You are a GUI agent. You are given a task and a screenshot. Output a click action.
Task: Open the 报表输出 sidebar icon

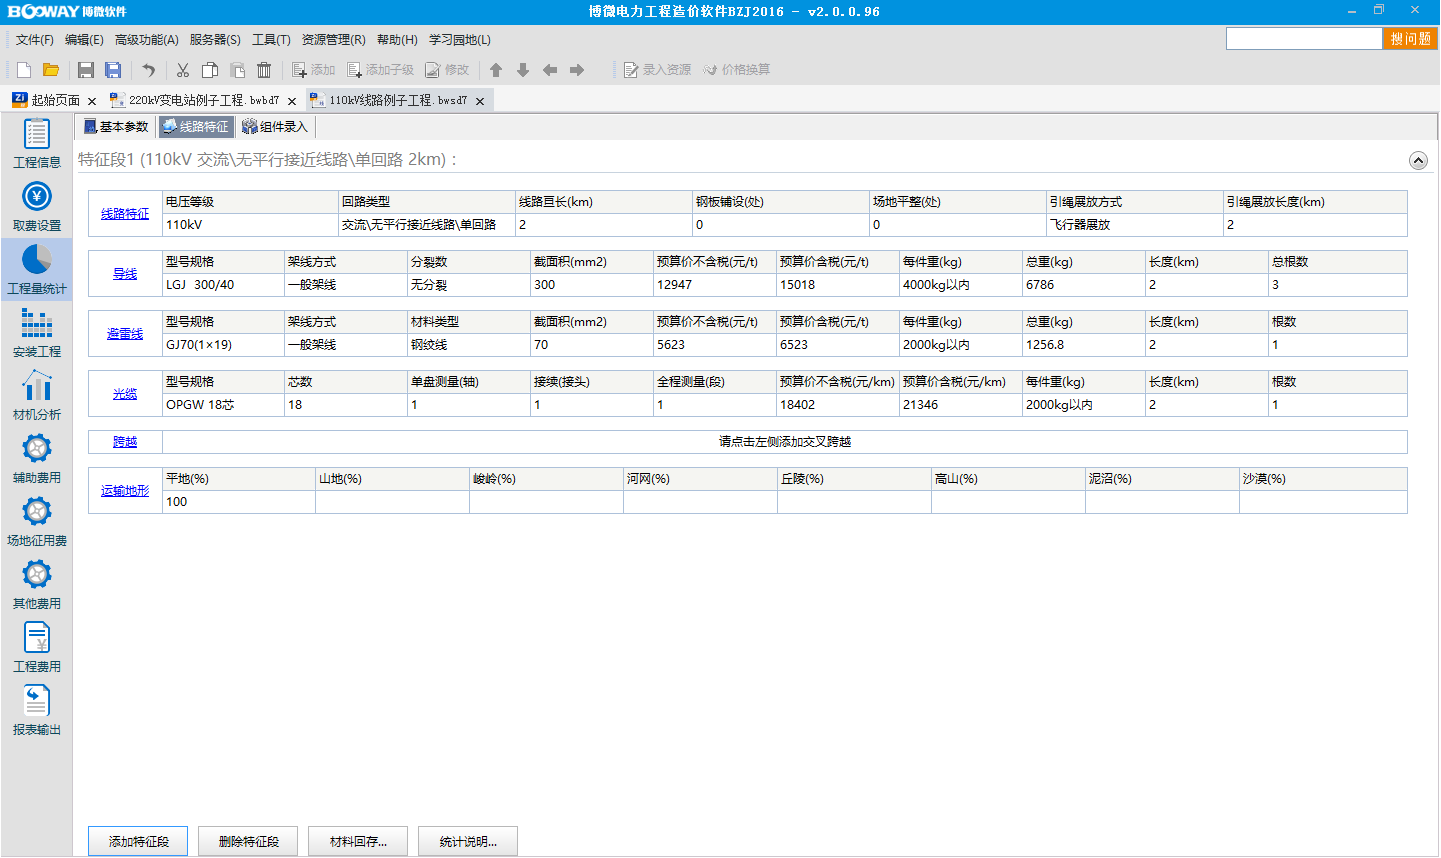point(37,711)
